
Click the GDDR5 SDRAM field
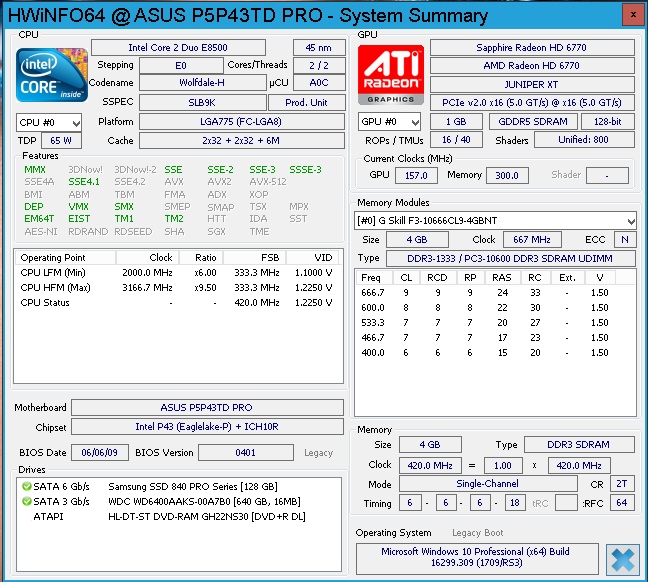[x=533, y=122]
